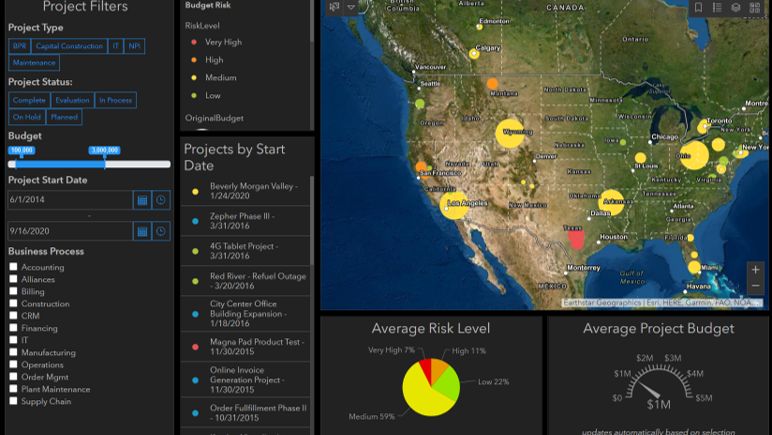Screen dimensions: 772x435
Task: Open time picker for 6/1/2014 date
Action: coord(161,200)
